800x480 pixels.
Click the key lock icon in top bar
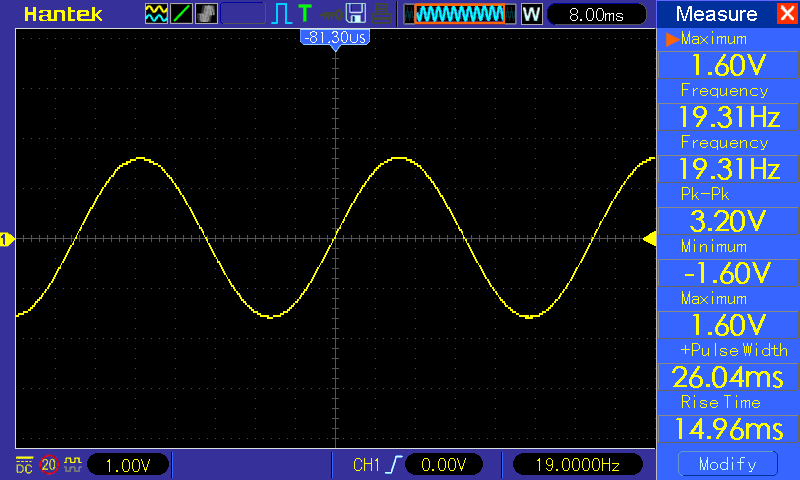click(x=332, y=14)
